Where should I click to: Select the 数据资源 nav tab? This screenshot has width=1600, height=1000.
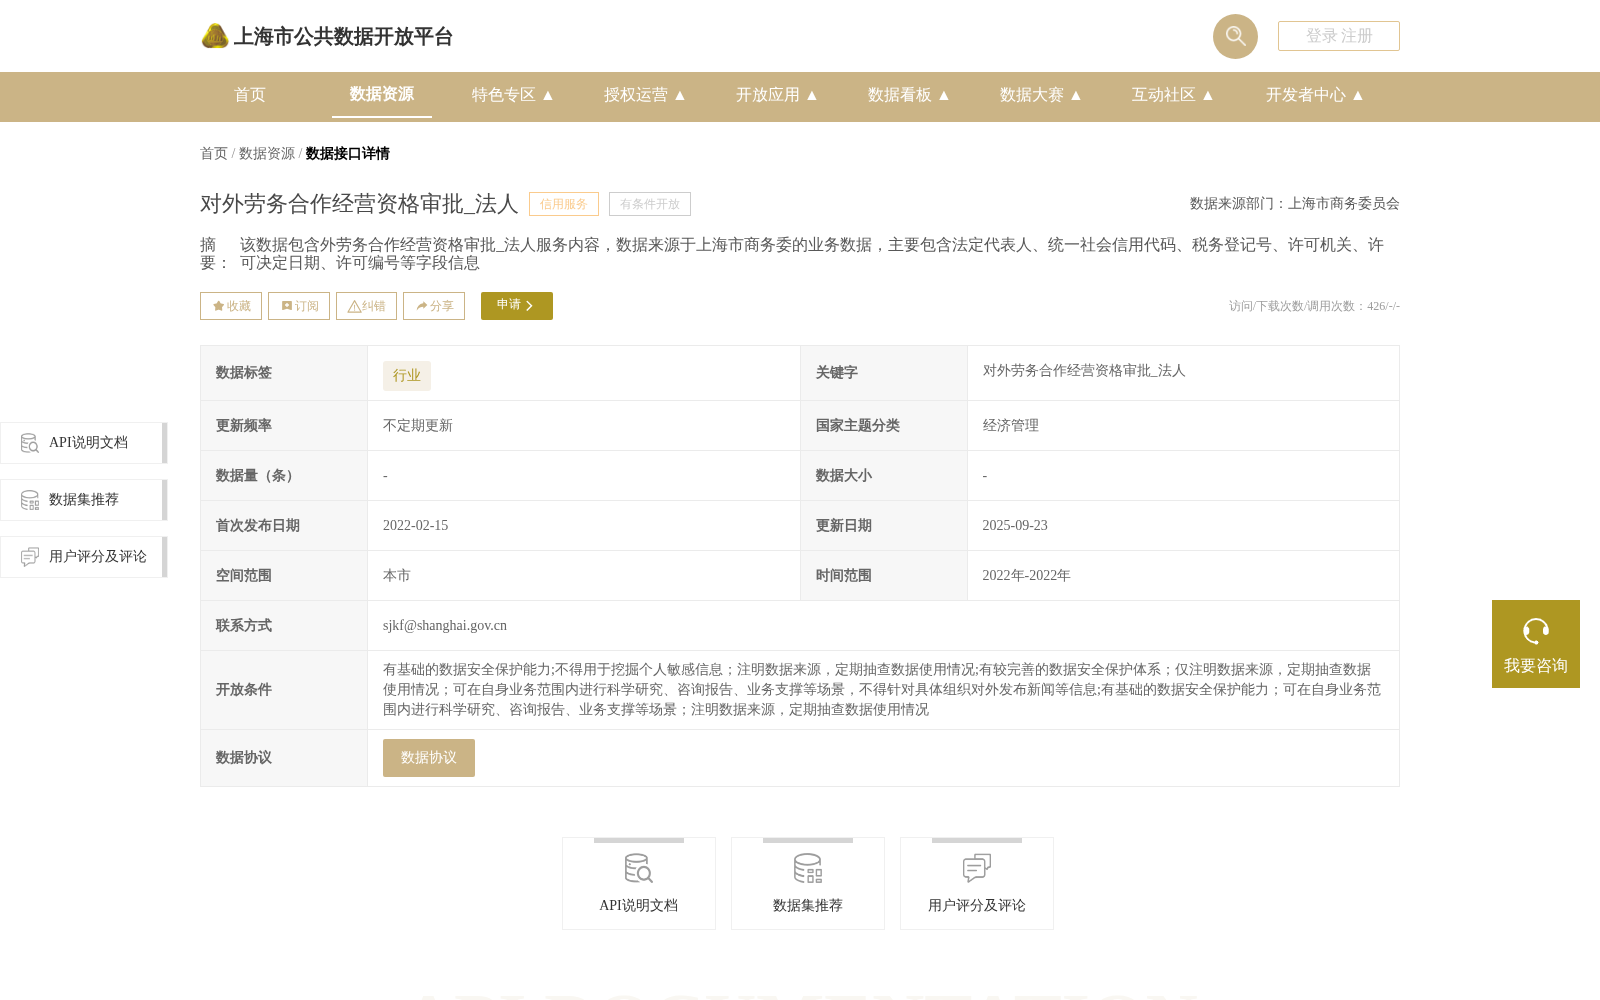(382, 95)
